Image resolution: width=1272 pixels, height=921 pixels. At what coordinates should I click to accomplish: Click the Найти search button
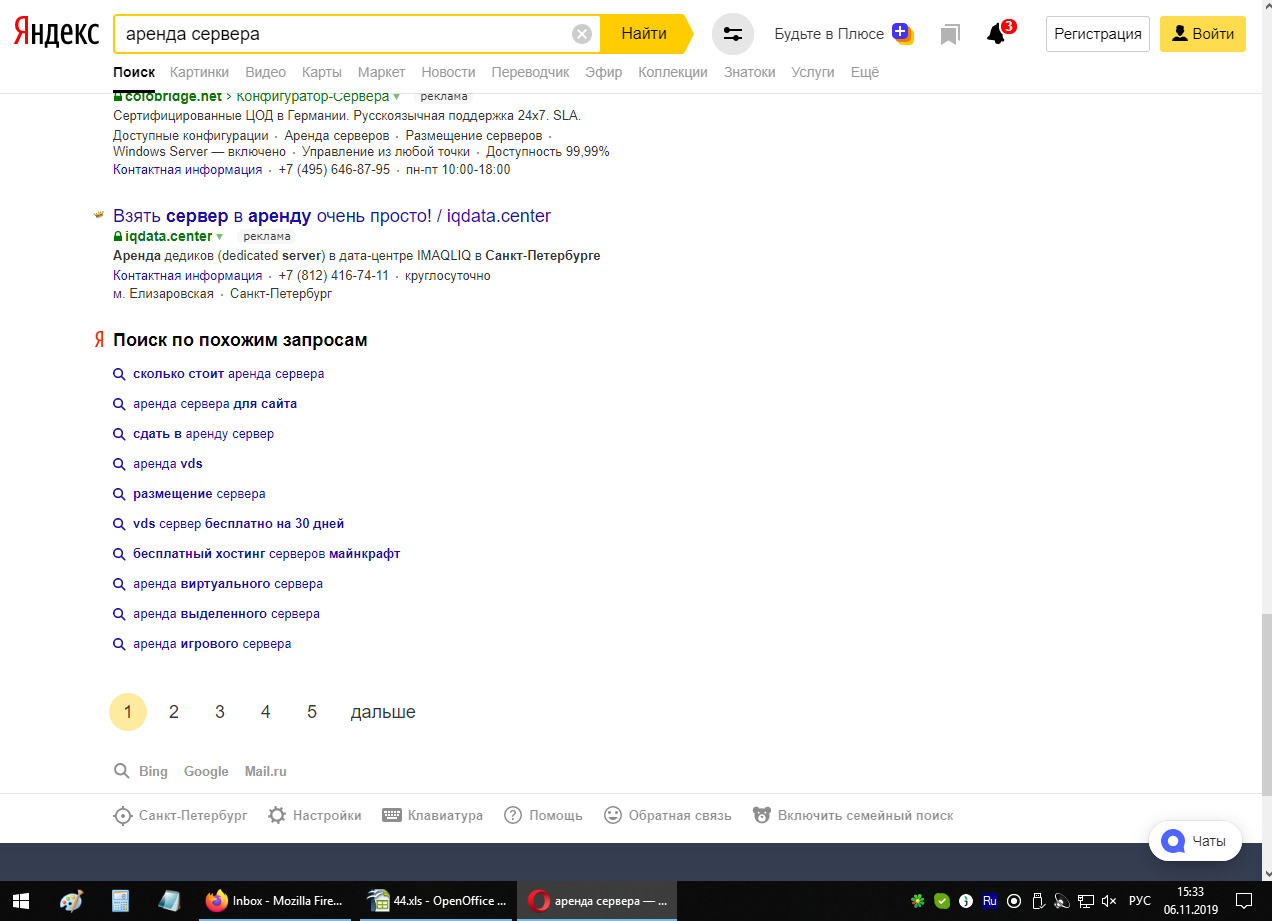click(645, 34)
